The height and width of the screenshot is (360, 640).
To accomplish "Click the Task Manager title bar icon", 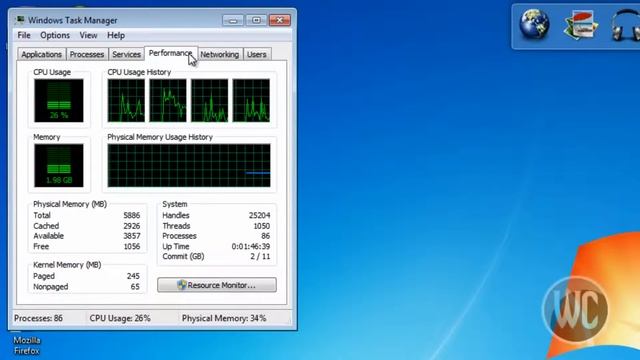I will coord(19,20).
